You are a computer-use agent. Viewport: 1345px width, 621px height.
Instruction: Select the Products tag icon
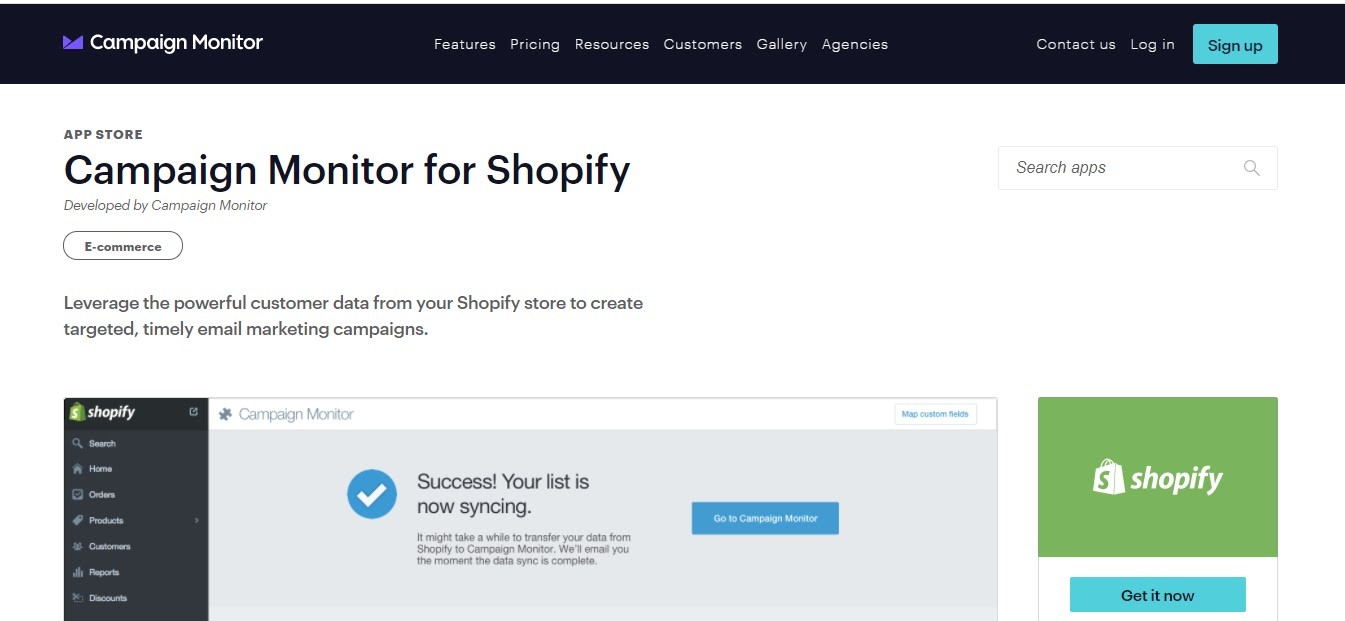pos(78,520)
